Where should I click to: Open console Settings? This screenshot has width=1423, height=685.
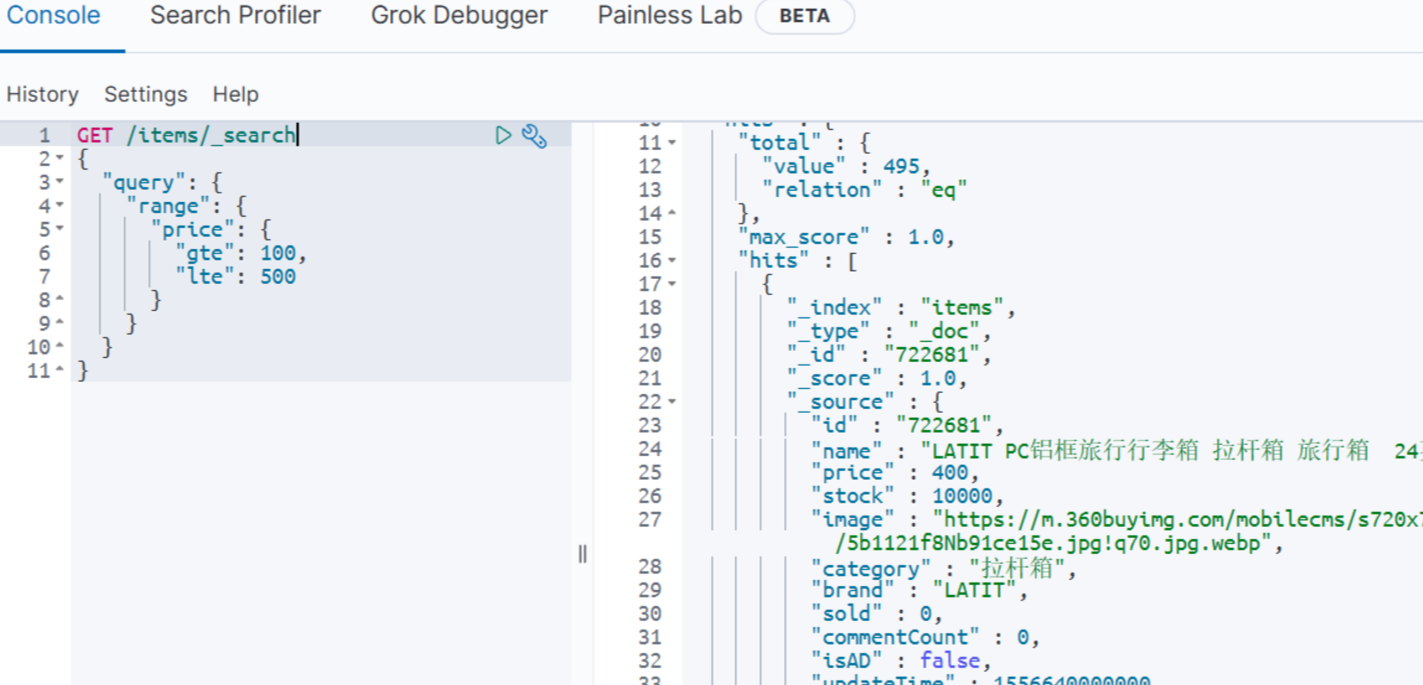[x=146, y=94]
